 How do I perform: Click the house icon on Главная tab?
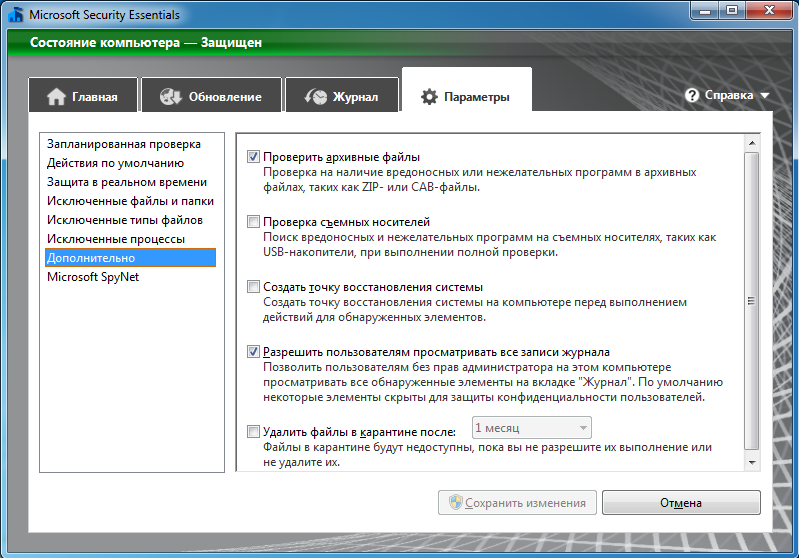[x=56, y=96]
